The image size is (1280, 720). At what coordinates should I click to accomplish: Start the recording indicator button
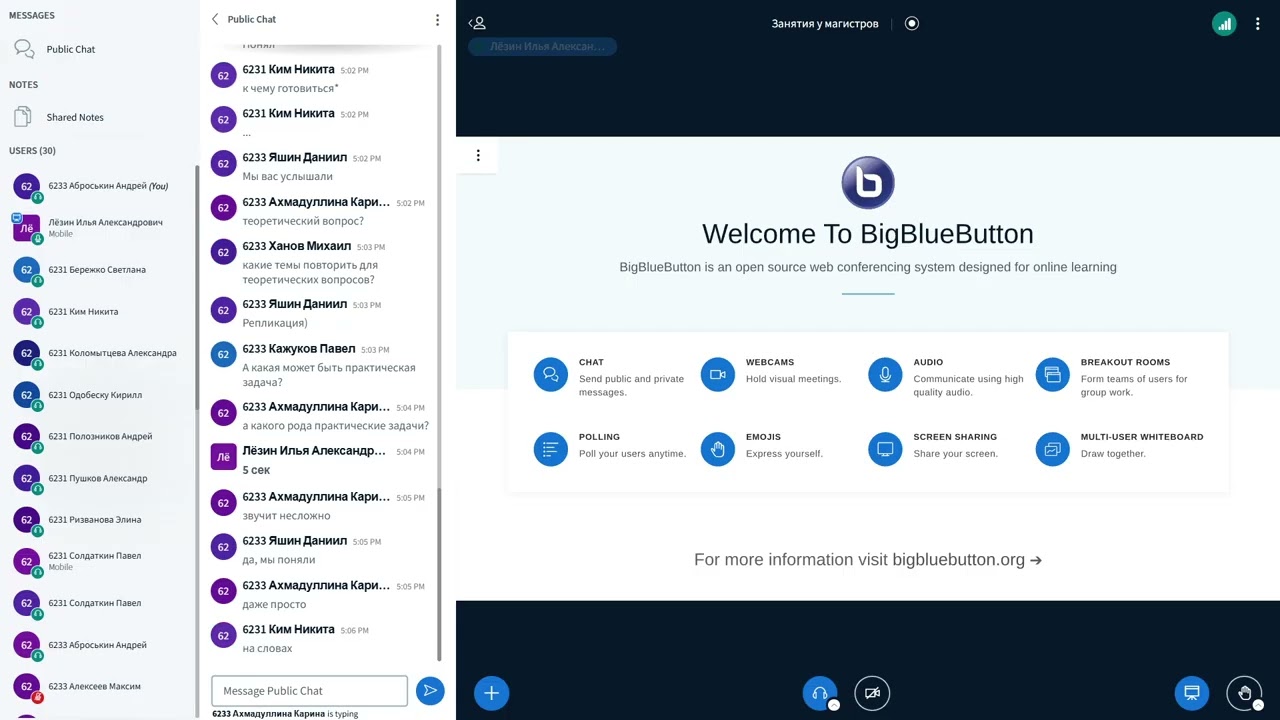[912, 23]
